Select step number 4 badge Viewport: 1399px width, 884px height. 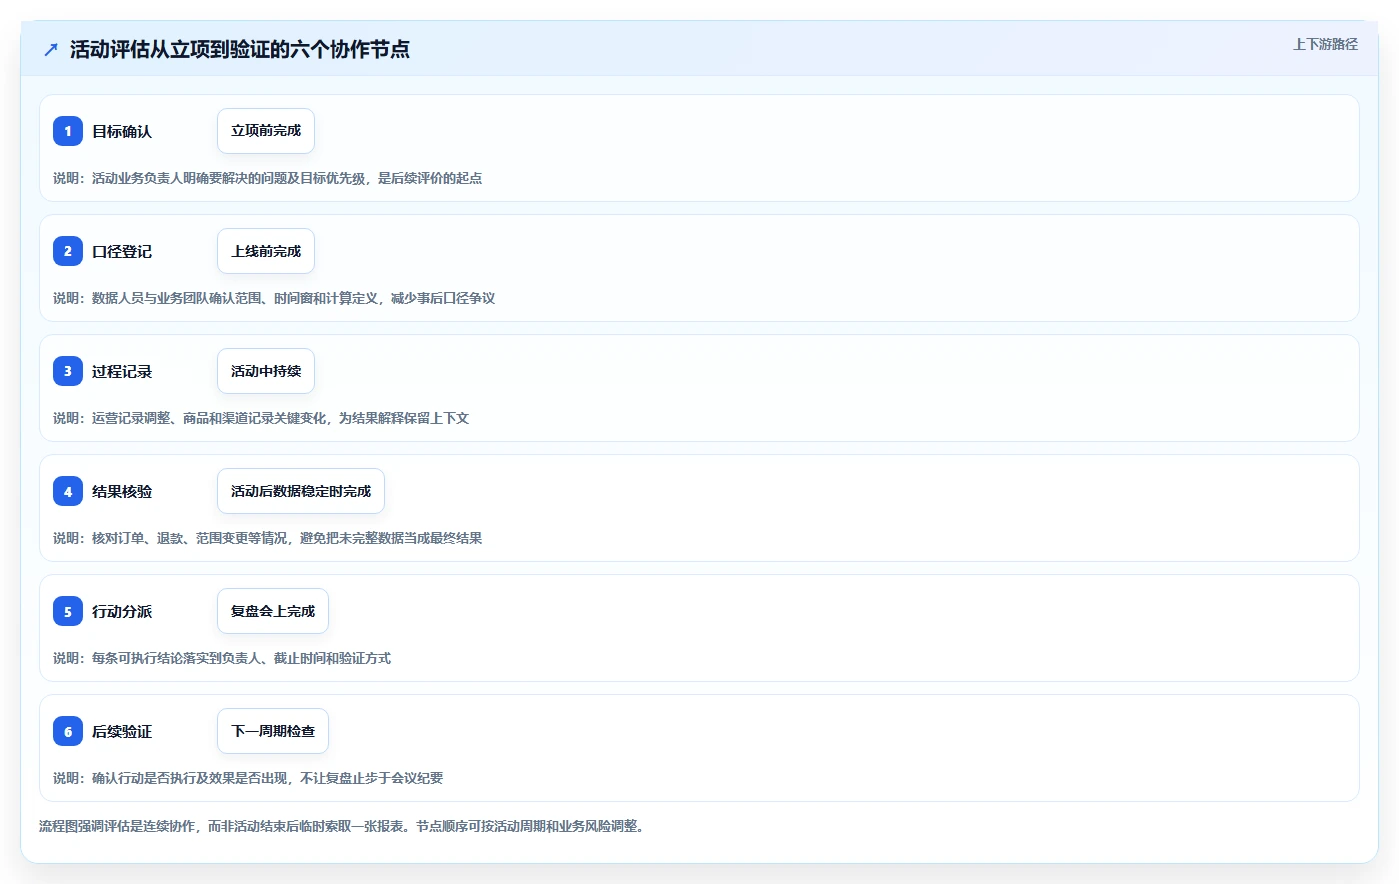pyautogui.click(x=68, y=491)
